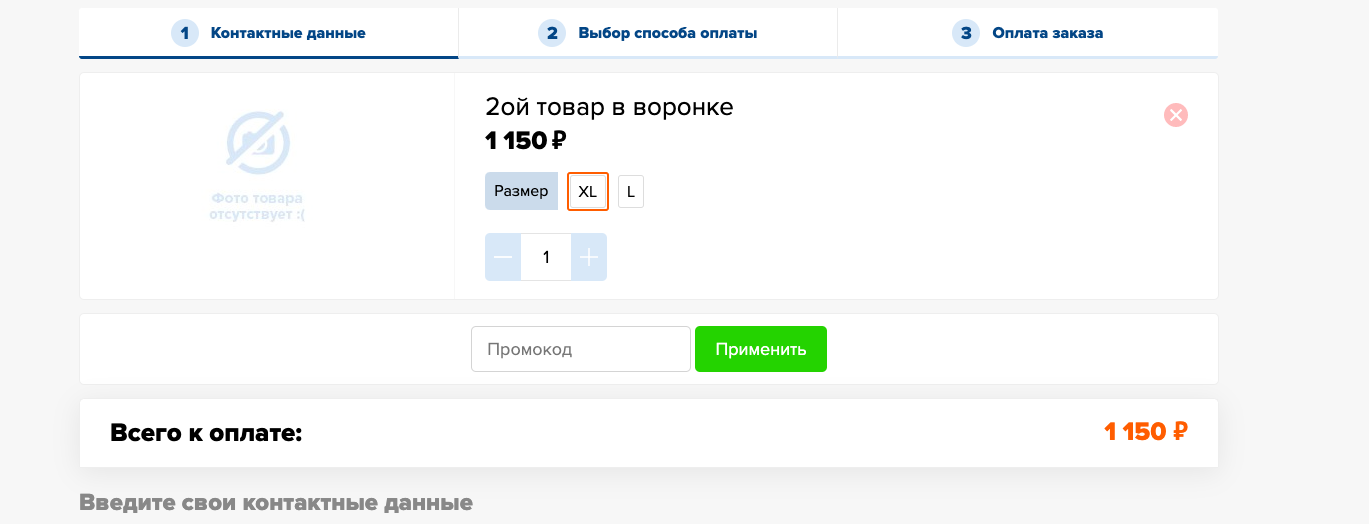
Task: Click the missing product photo icon
Action: pos(257,141)
